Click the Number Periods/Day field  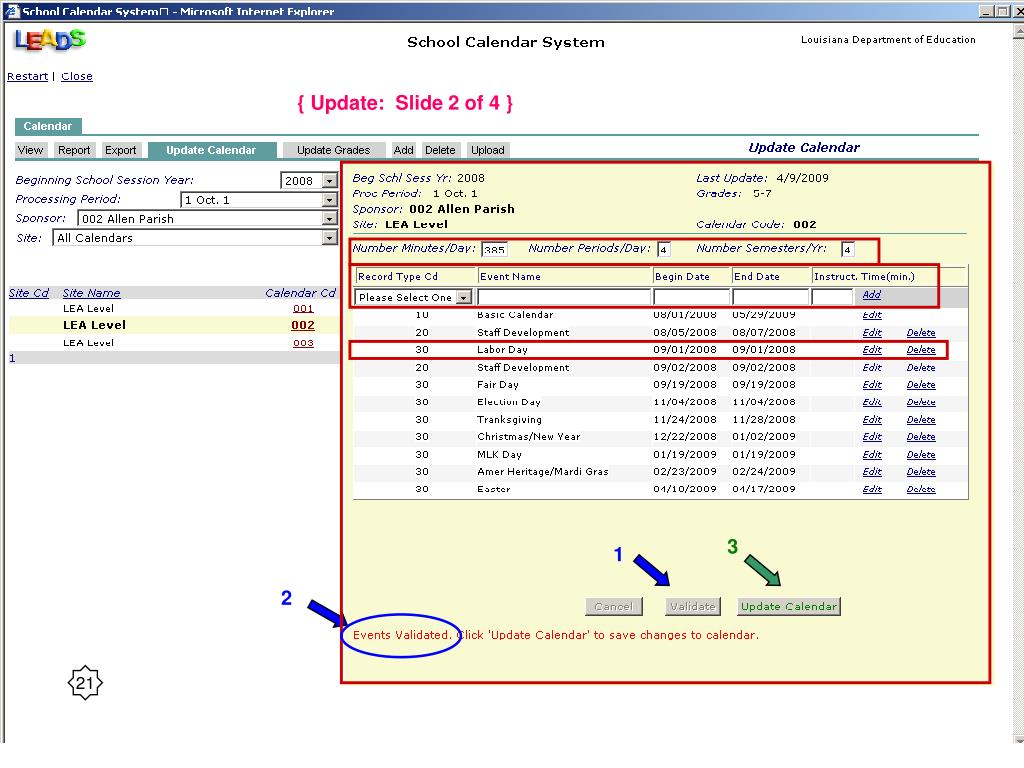pos(664,249)
